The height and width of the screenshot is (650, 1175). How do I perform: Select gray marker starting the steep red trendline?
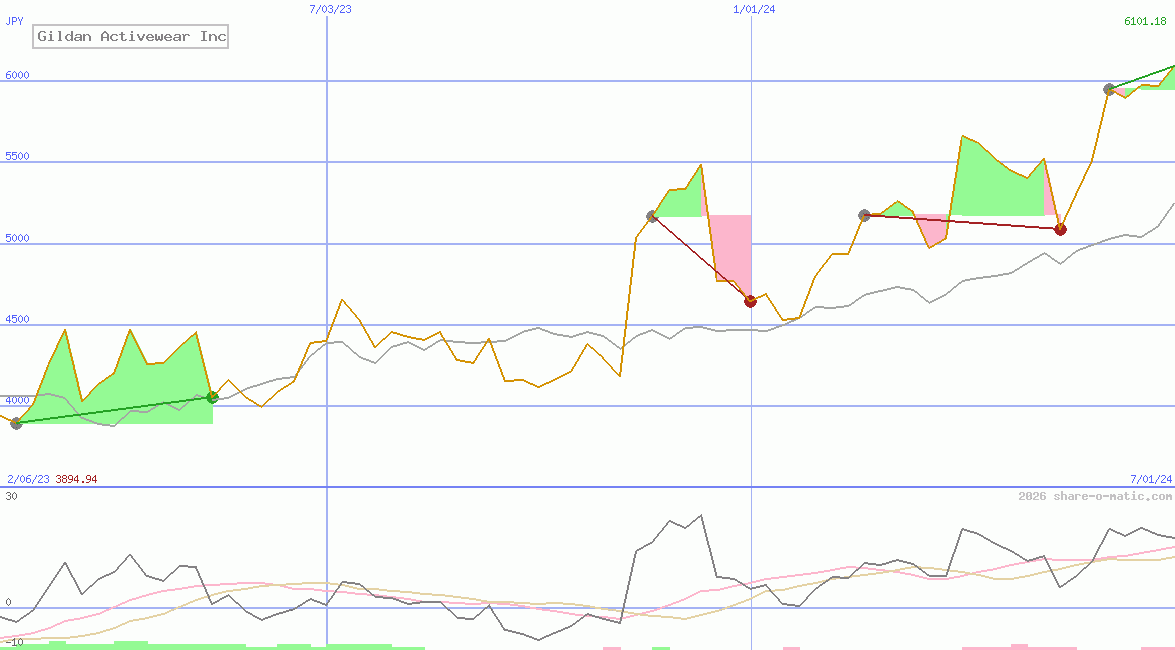(x=652, y=216)
